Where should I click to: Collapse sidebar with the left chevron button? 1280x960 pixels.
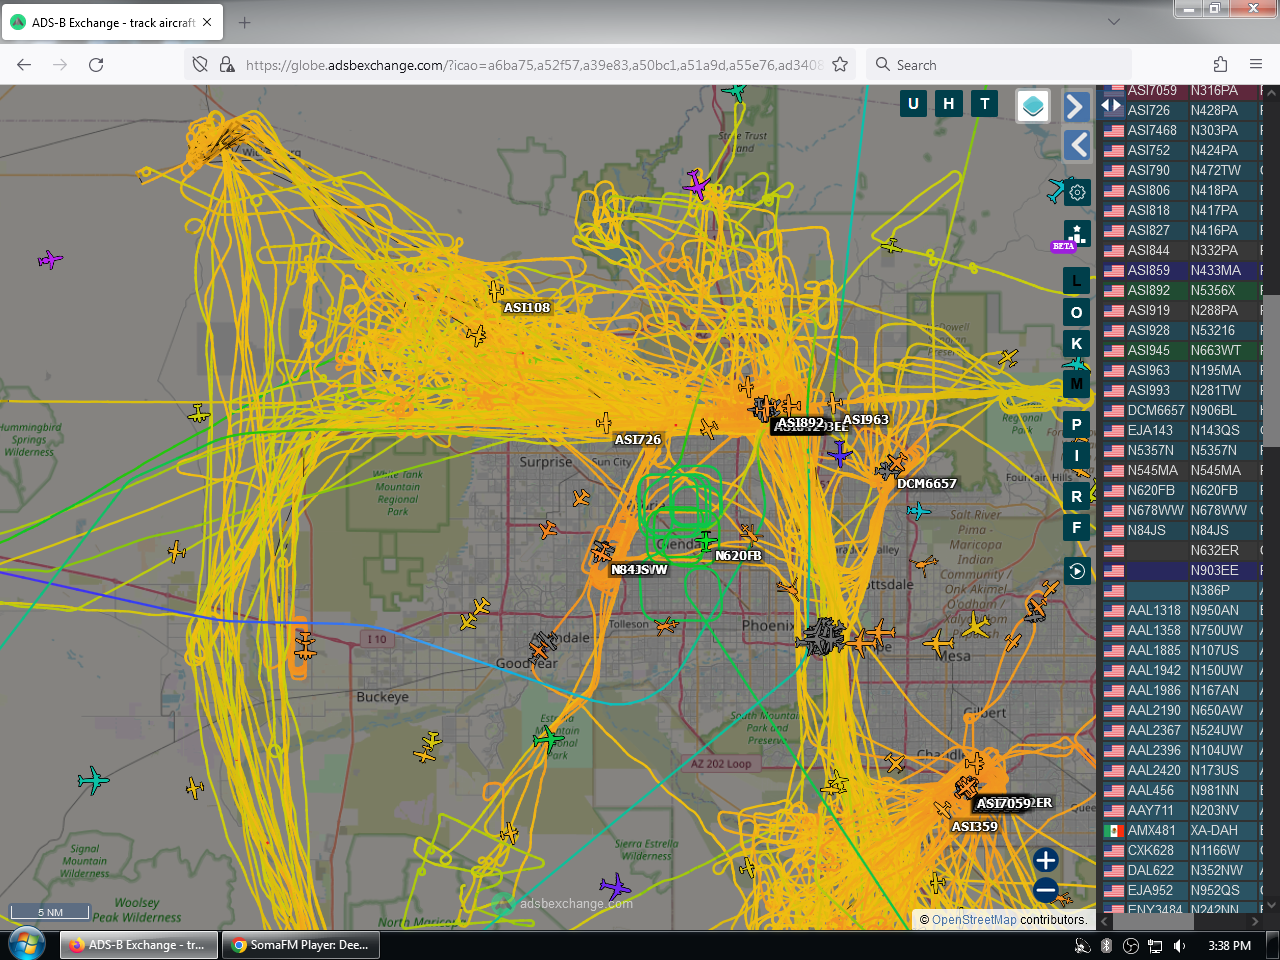(1076, 145)
